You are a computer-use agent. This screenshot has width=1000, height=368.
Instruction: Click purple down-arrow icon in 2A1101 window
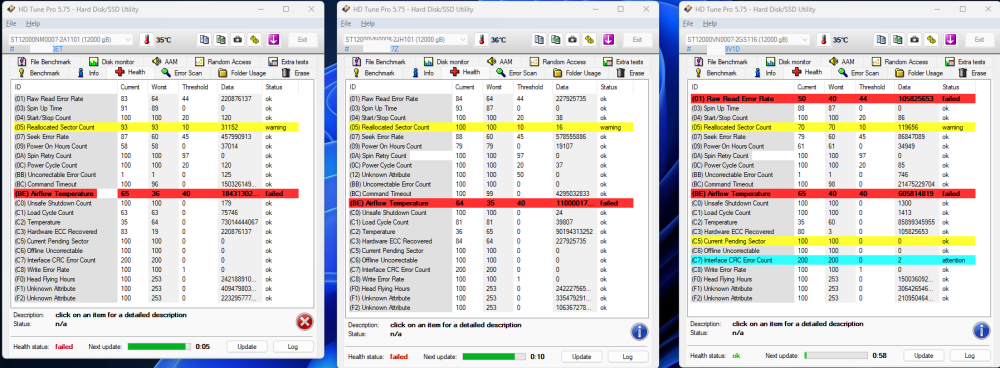274,40
